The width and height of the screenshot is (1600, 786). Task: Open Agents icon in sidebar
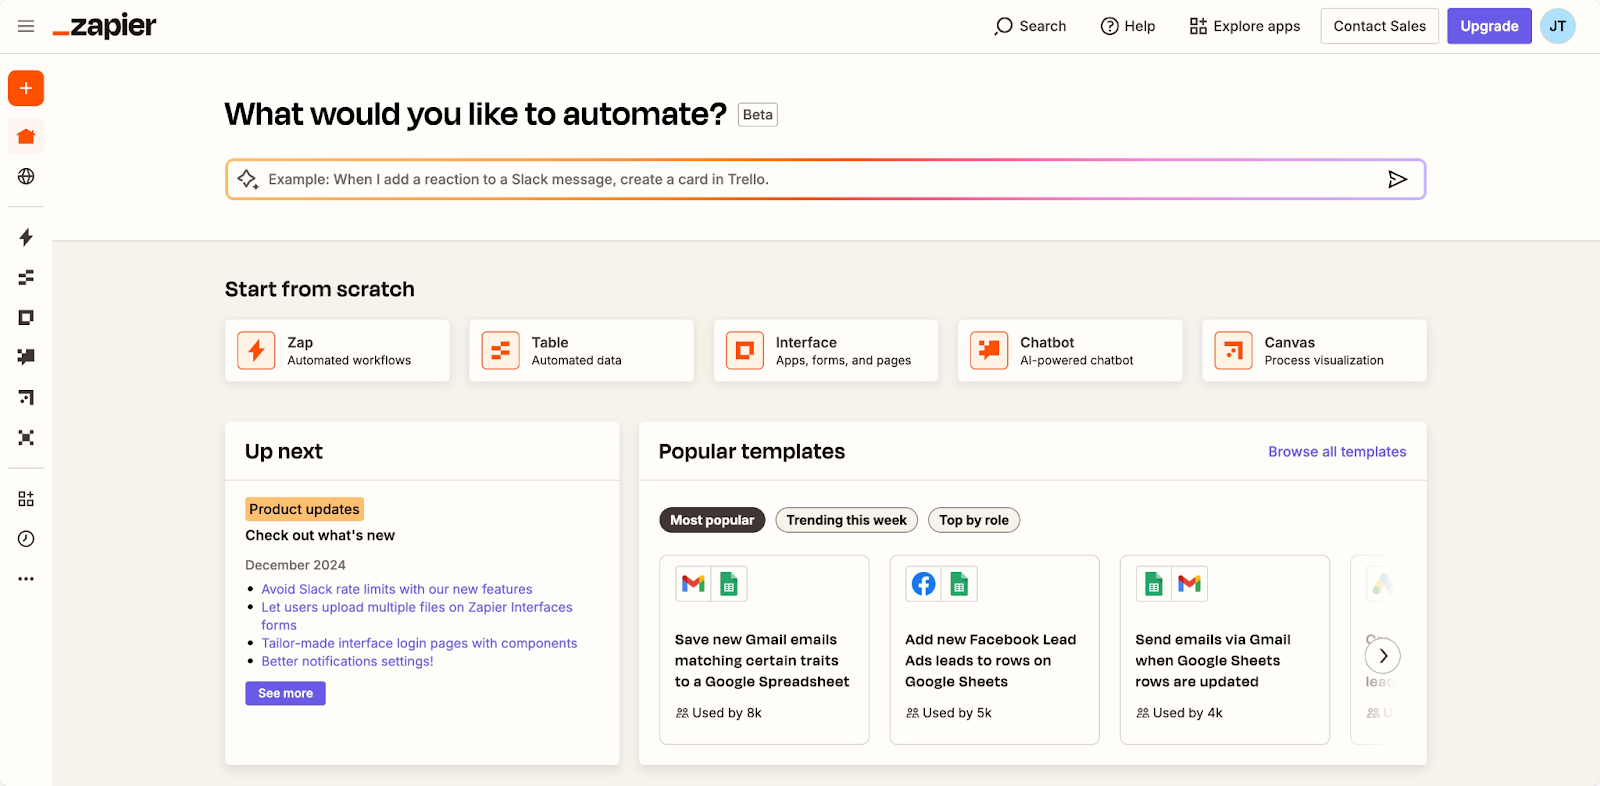tap(26, 437)
